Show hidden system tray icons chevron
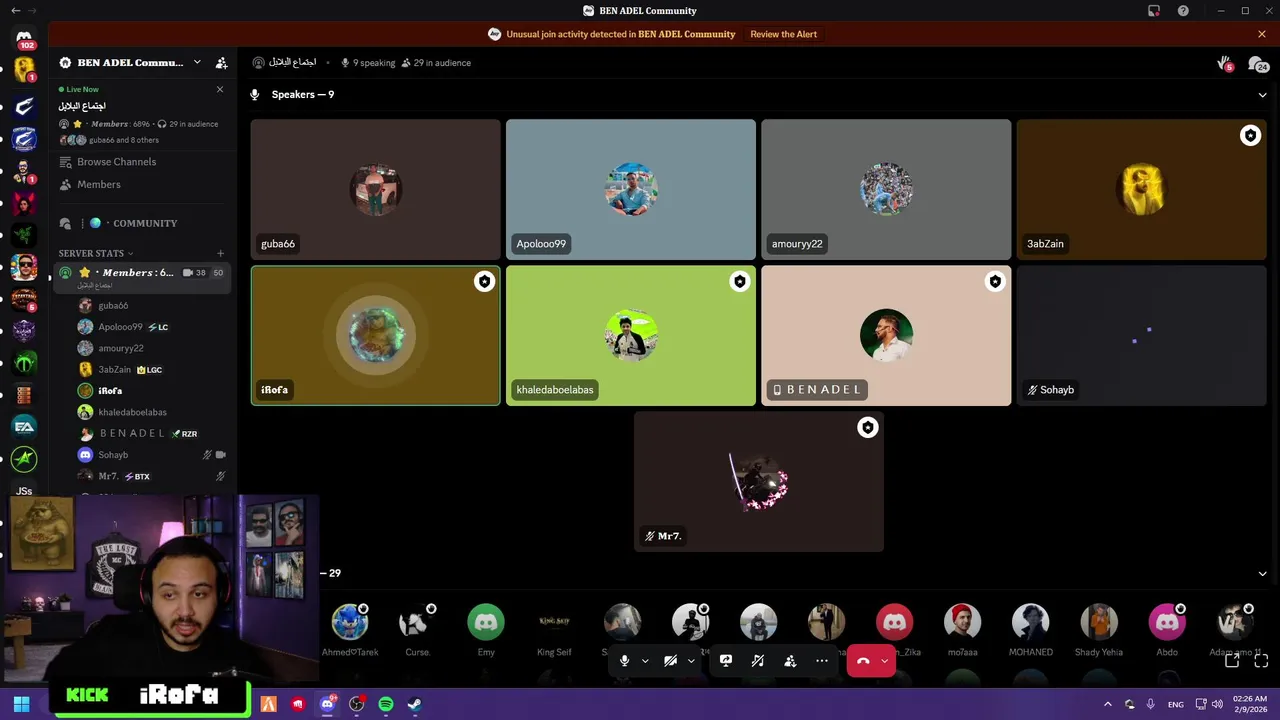This screenshot has width=1280, height=720. [x=1107, y=704]
